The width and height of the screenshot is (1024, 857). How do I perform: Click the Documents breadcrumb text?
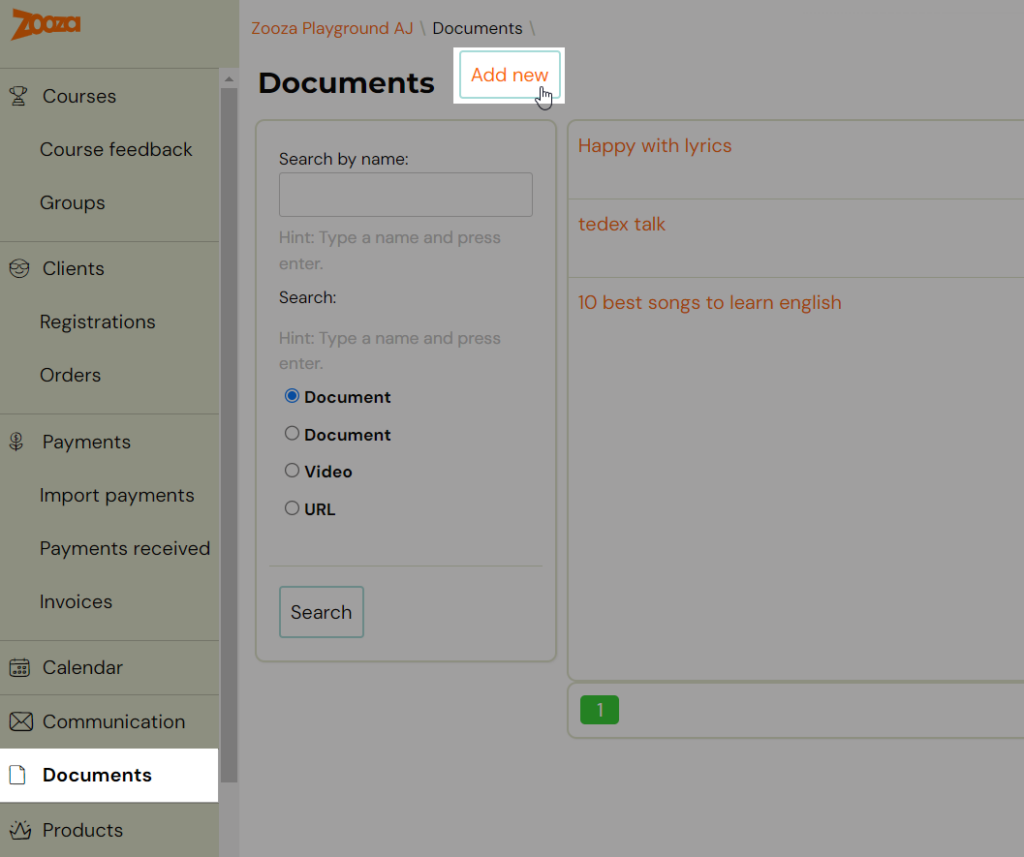point(477,29)
